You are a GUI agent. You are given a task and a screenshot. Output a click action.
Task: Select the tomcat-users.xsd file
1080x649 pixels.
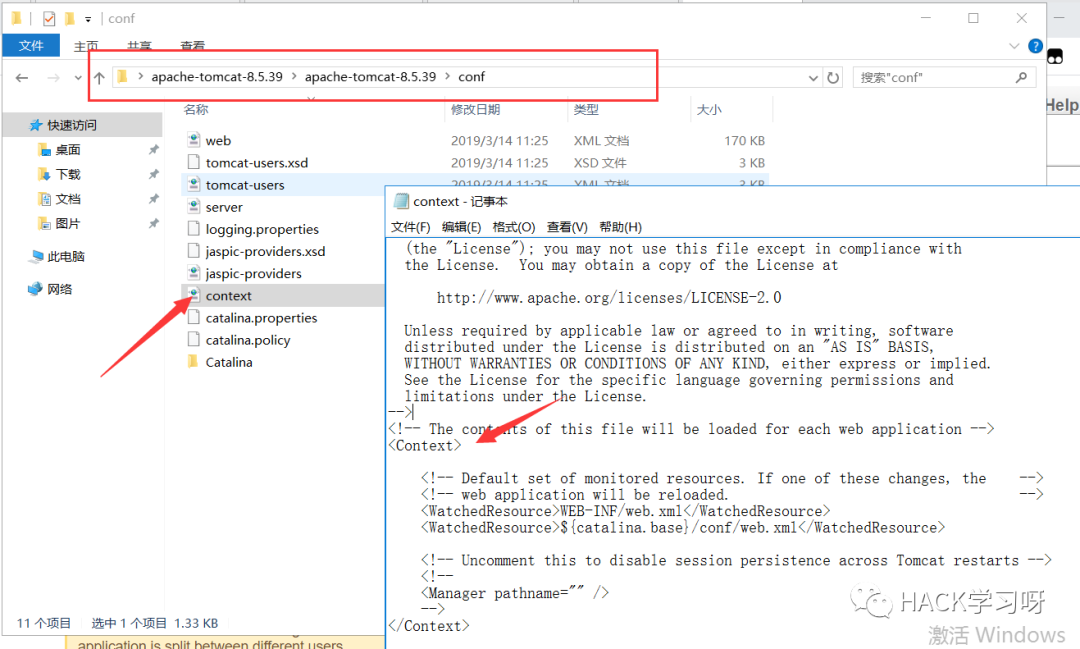pos(256,163)
